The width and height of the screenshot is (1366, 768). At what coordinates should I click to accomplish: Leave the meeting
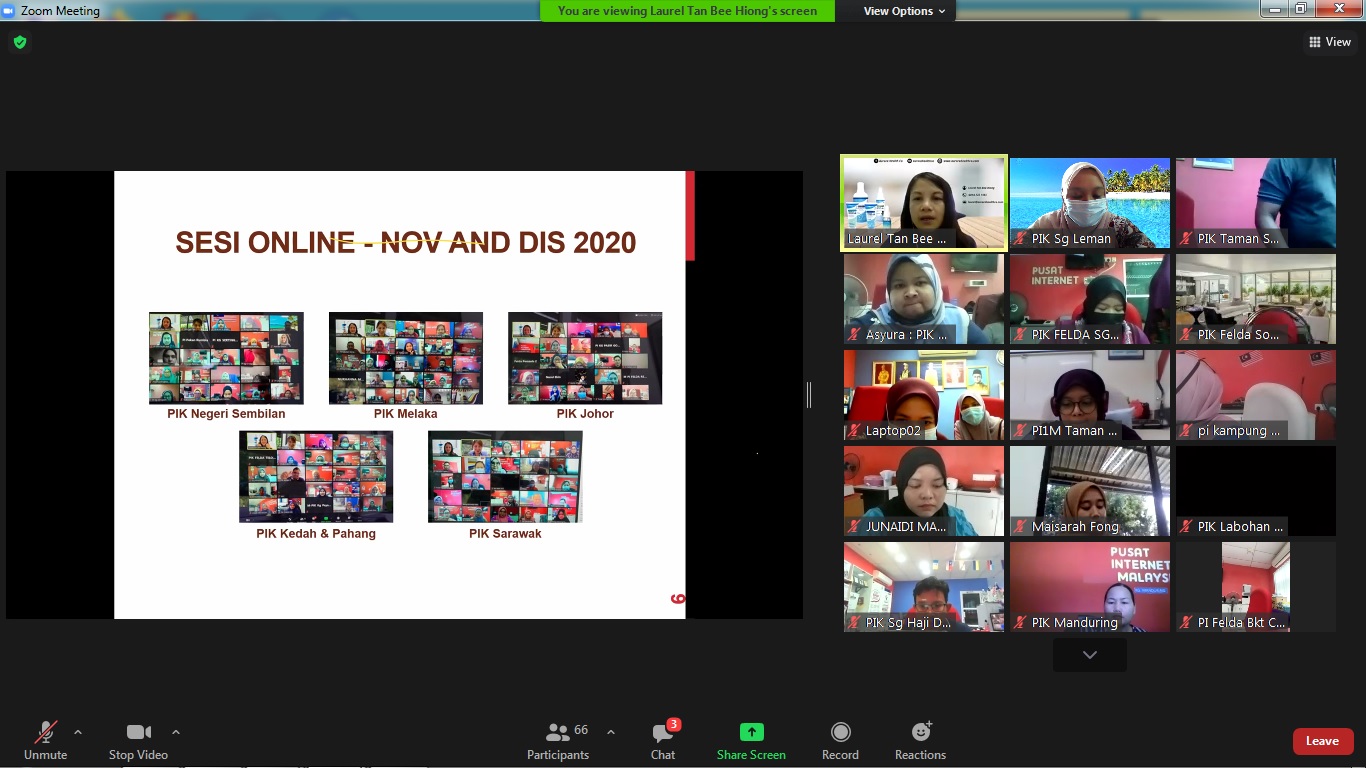point(1322,741)
